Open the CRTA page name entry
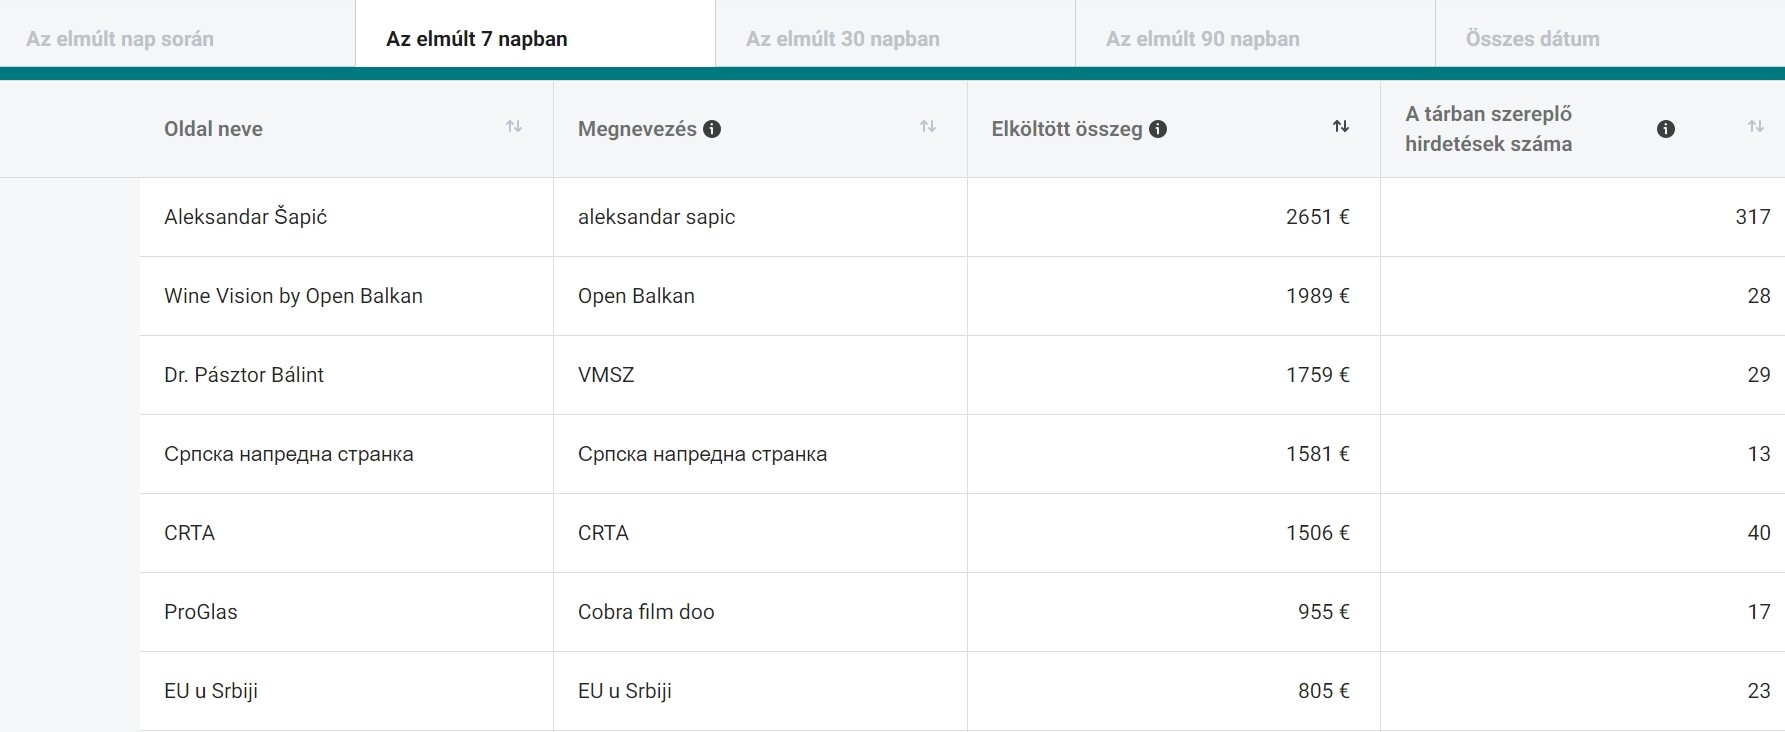Image resolution: width=1785 pixels, height=732 pixels. click(190, 533)
